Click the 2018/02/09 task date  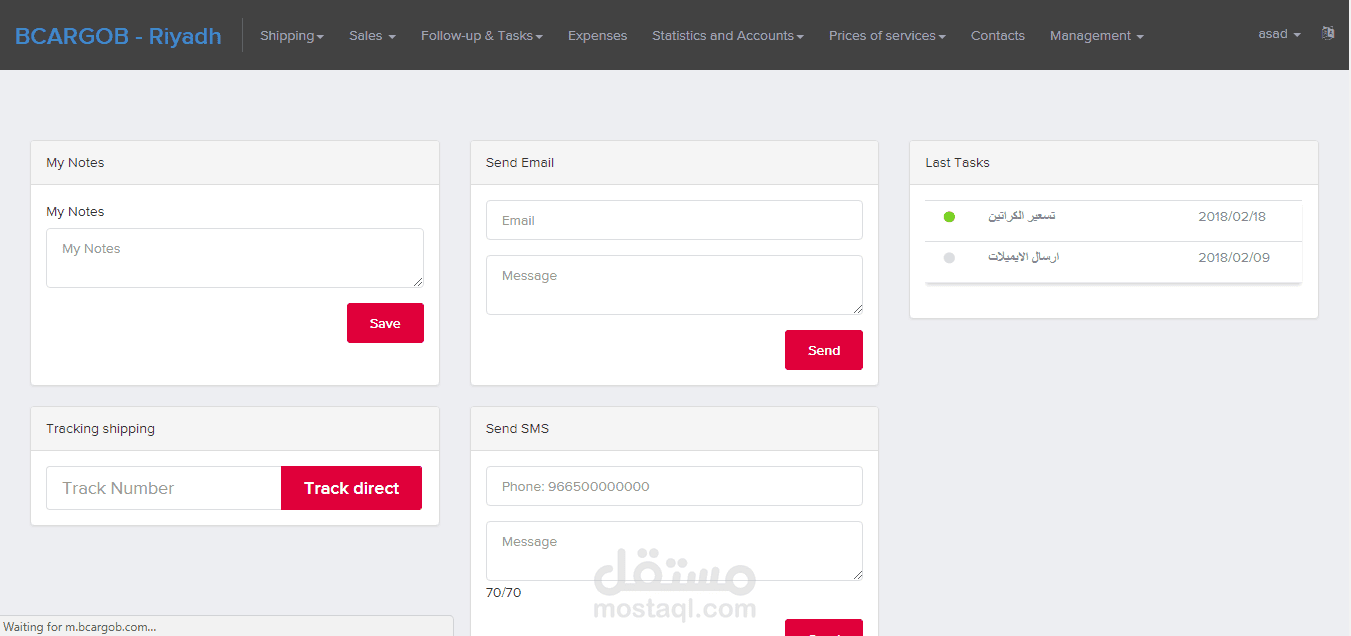coord(1234,258)
